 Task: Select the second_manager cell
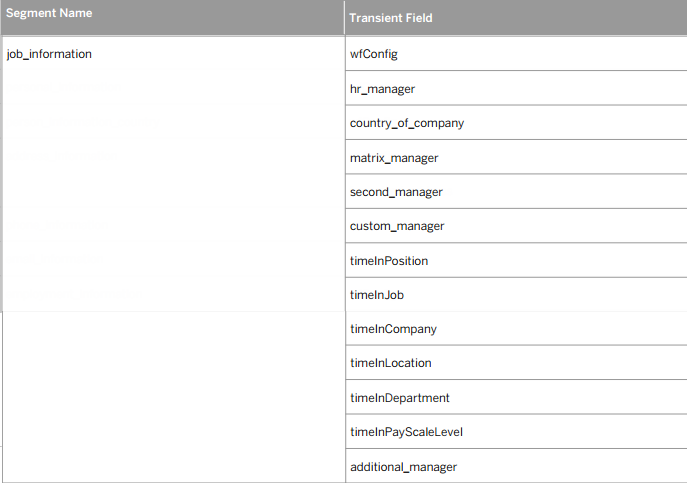[x=516, y=192]
